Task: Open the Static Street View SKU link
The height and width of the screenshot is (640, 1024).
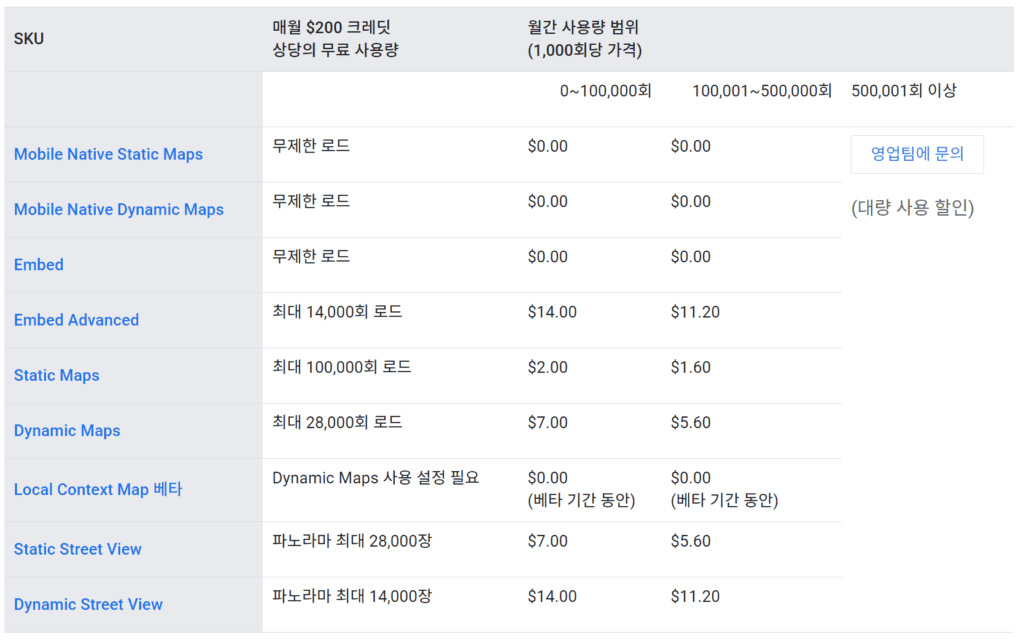Action: pos(77,549)
